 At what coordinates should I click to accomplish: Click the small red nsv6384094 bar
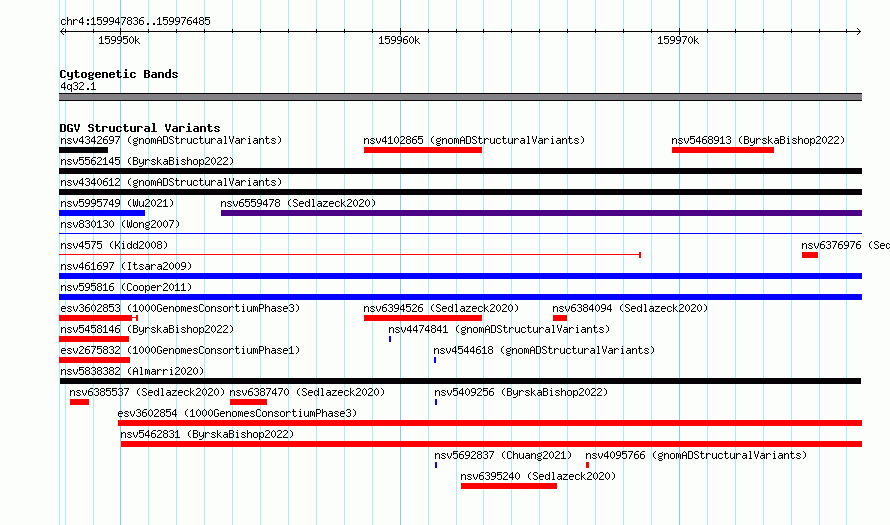tap(560, 318)
